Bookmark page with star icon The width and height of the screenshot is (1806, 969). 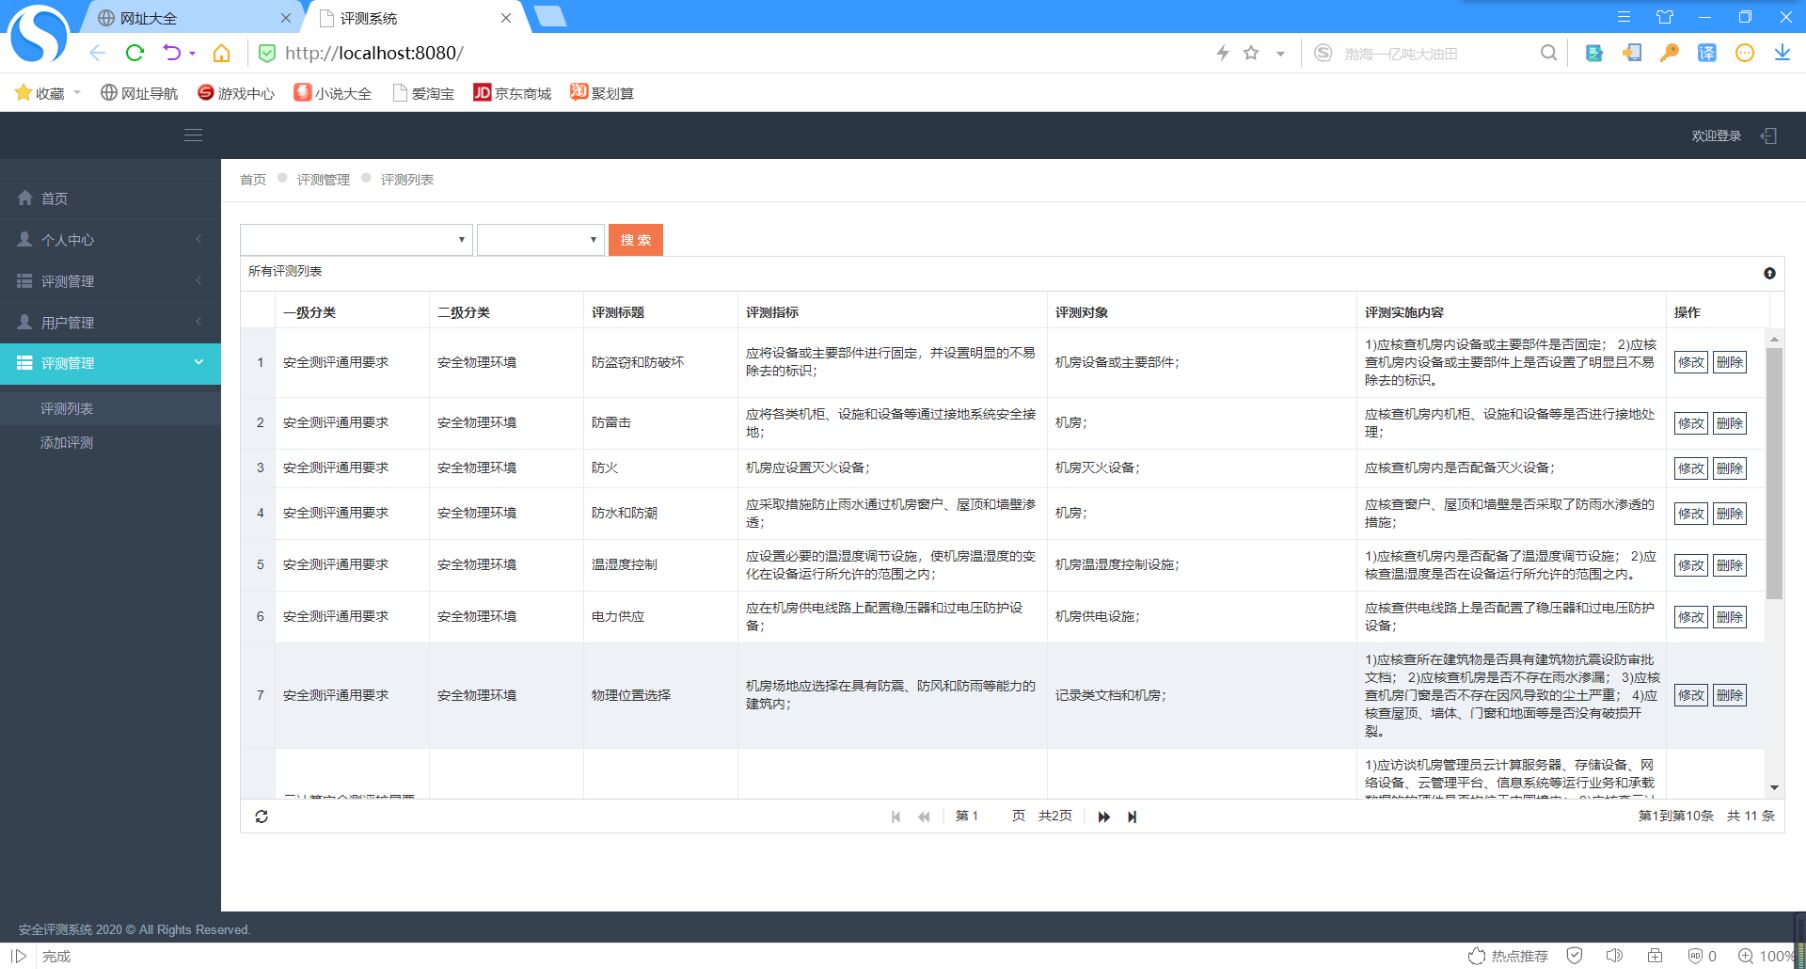(x=1251, y=53)
